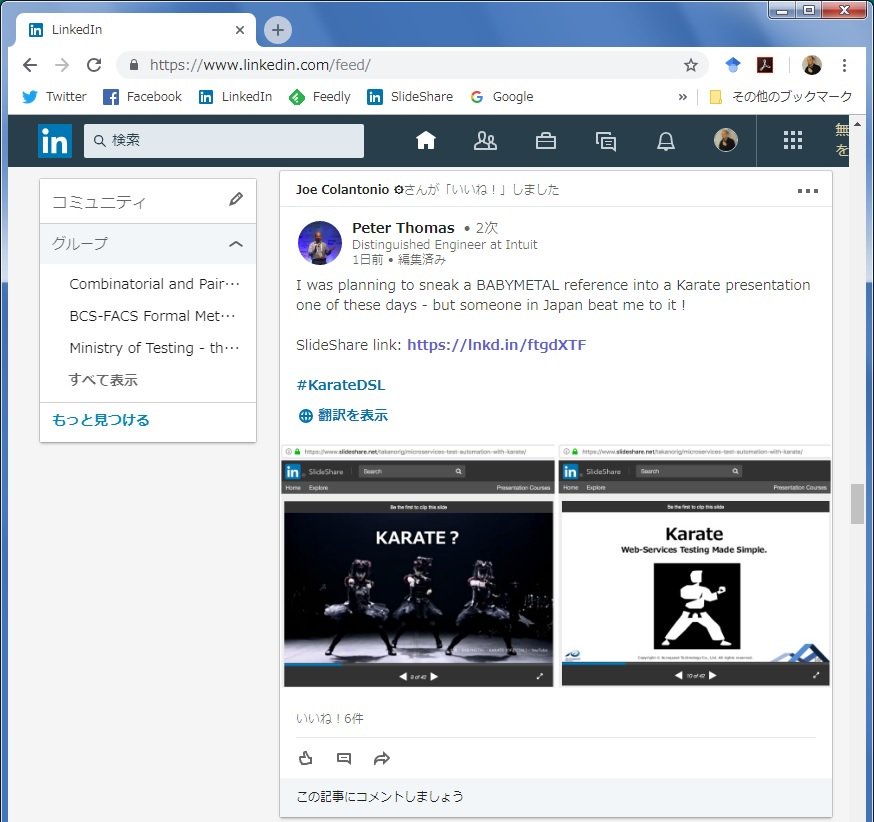
Task: Open BCS-FACS Formal Met… group
Action: pyautogui.click(x=152, y=316)
